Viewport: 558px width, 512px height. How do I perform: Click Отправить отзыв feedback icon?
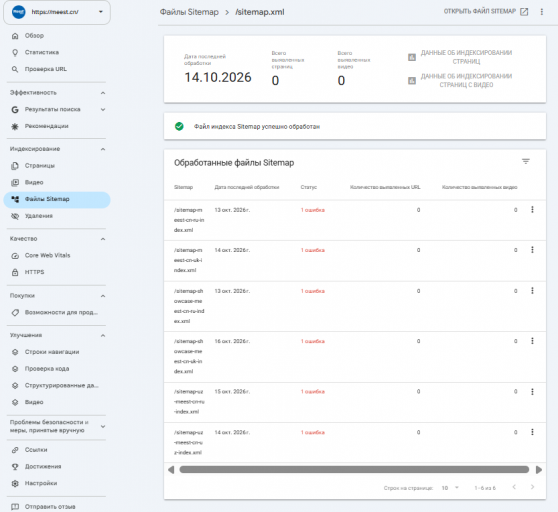(x=15, y=507)
